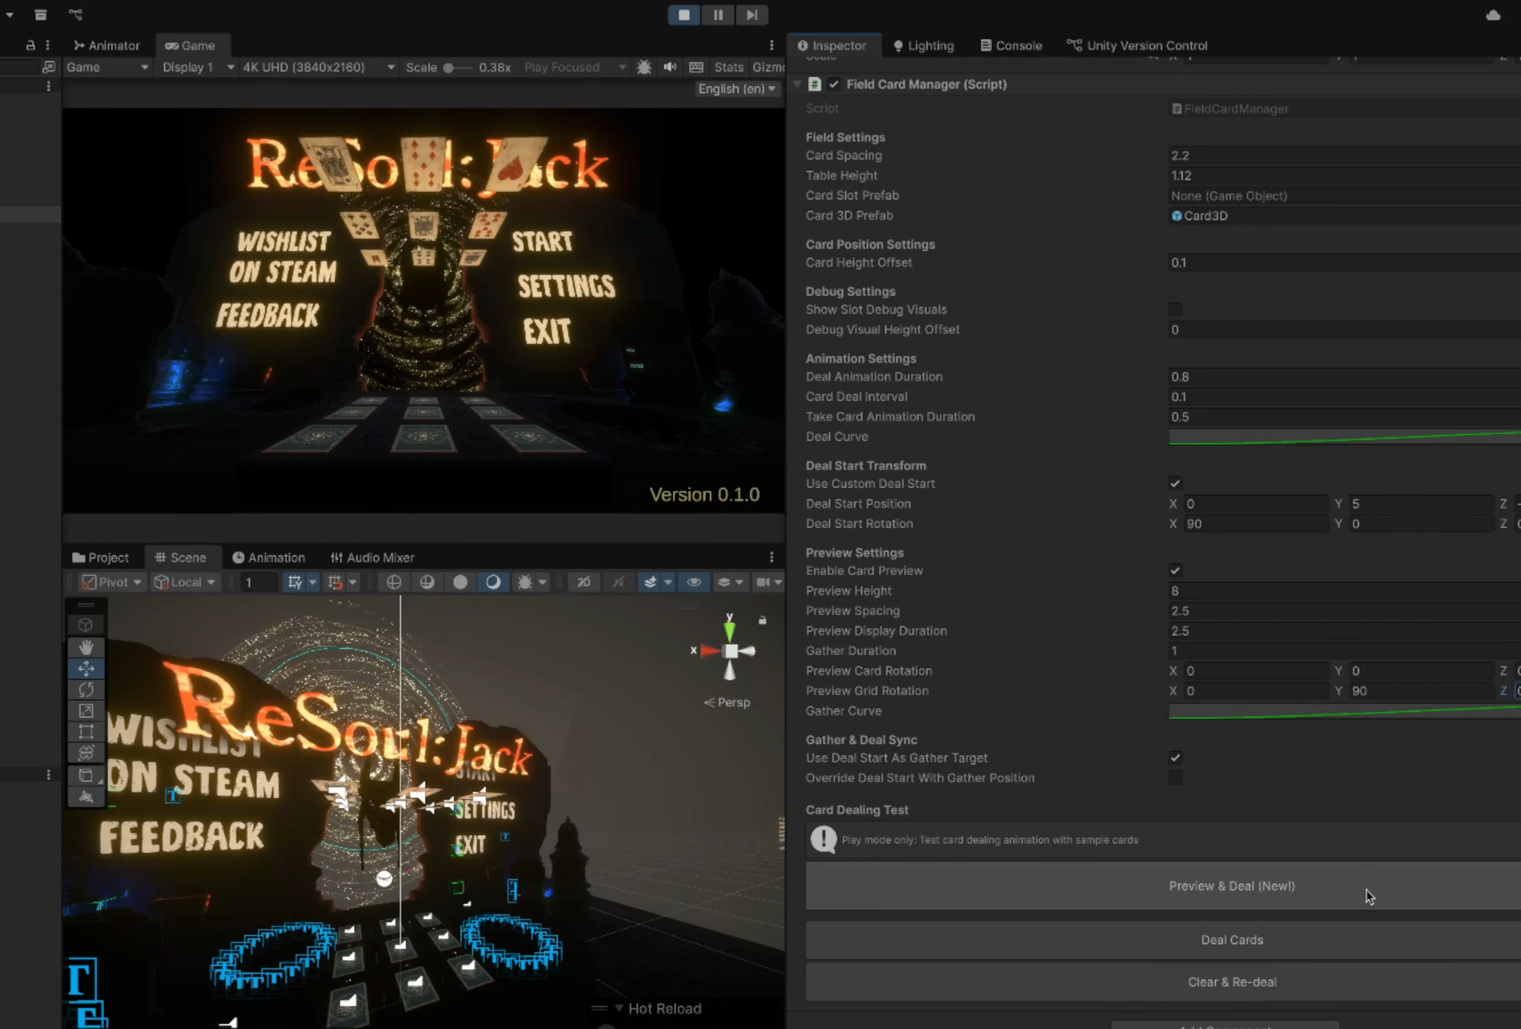Click the Step frame button

click(751, 15)
